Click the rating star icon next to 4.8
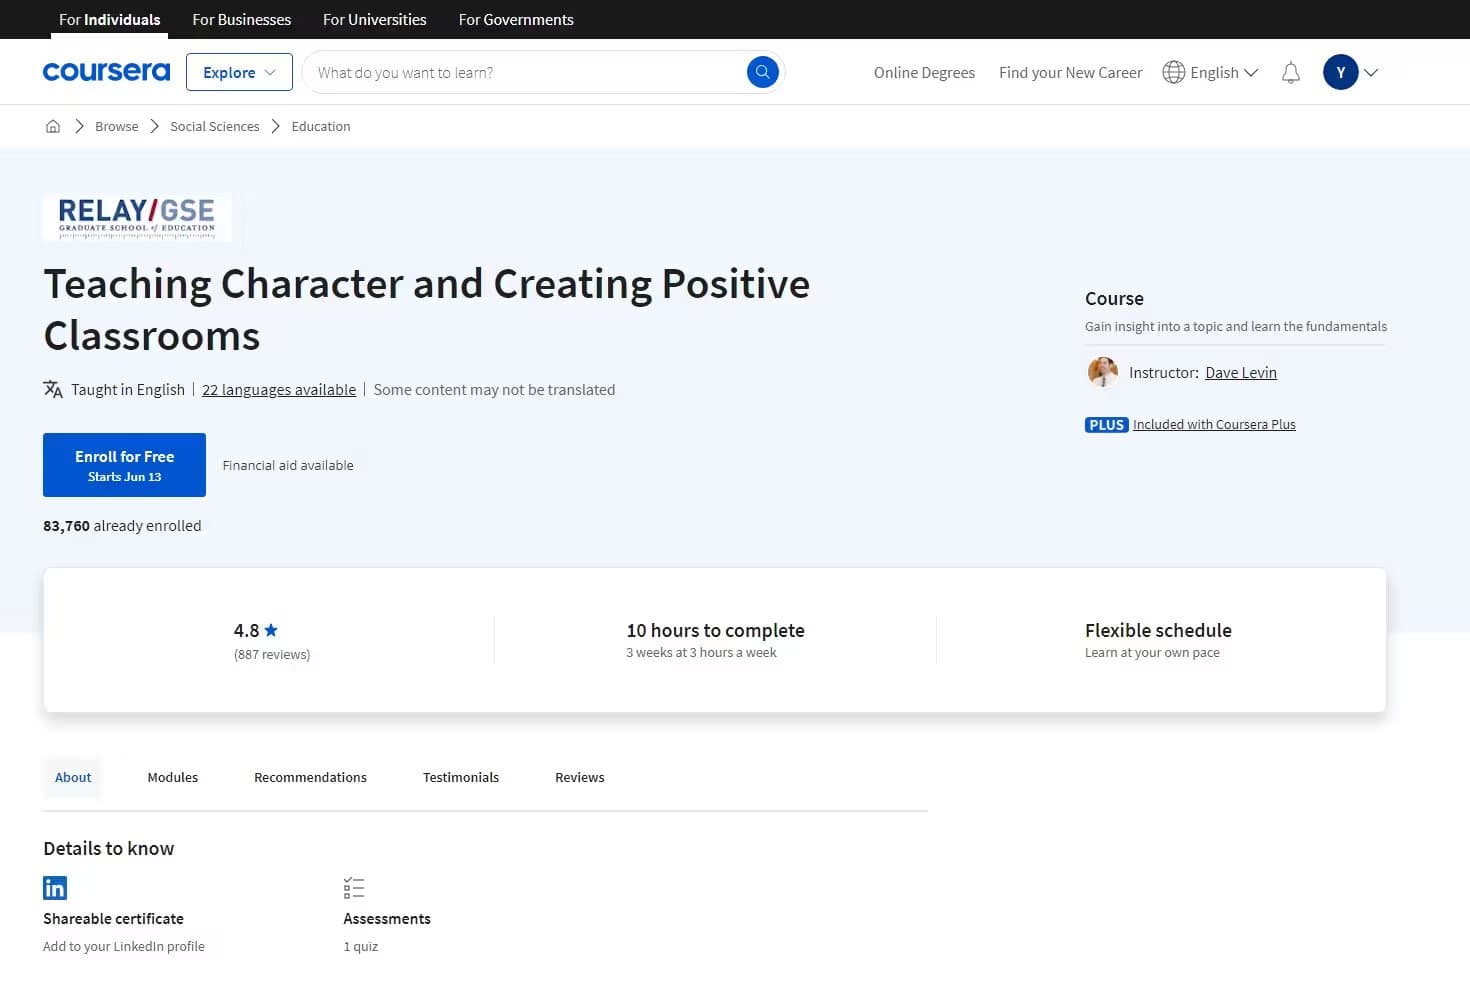 pos(271,630)
